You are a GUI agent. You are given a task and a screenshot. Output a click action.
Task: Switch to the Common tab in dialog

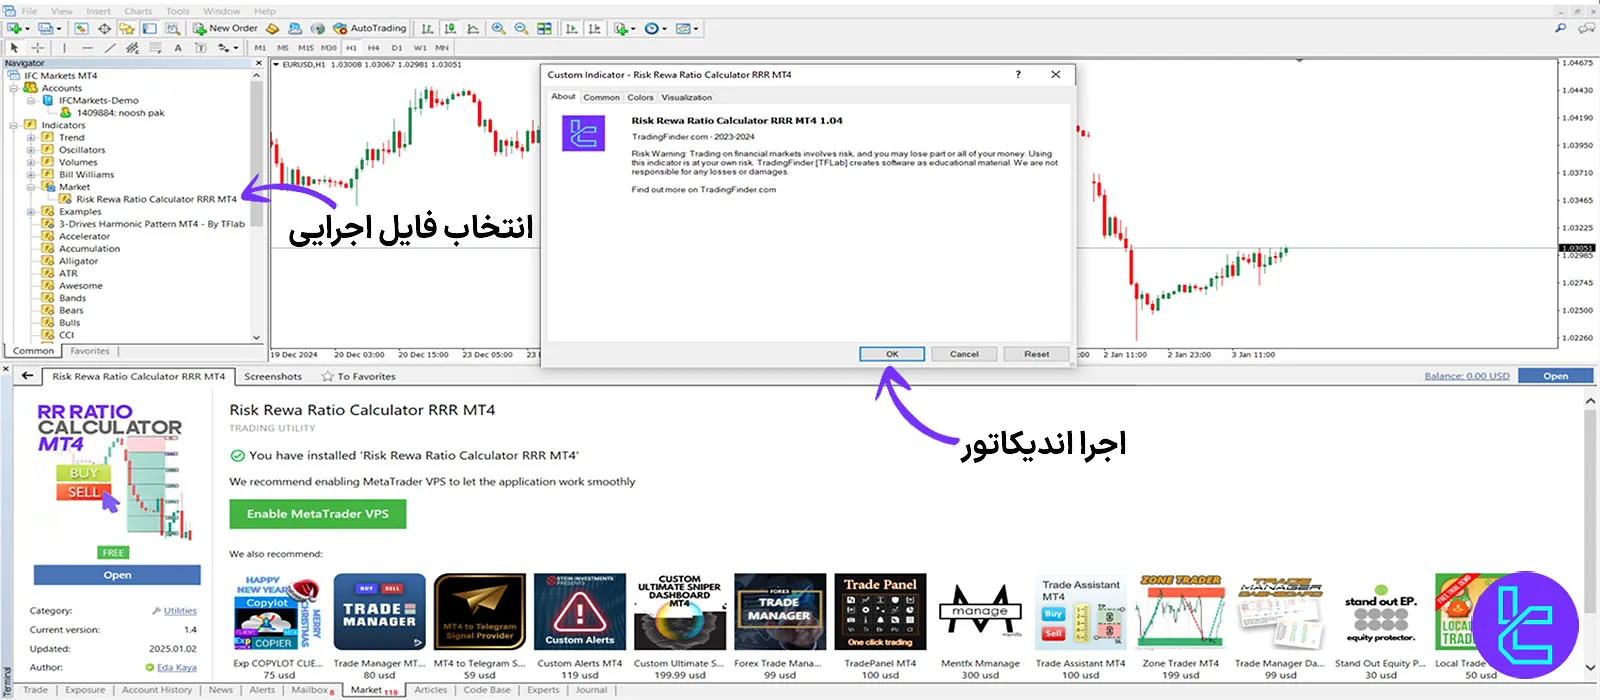[x=601, y=97]
